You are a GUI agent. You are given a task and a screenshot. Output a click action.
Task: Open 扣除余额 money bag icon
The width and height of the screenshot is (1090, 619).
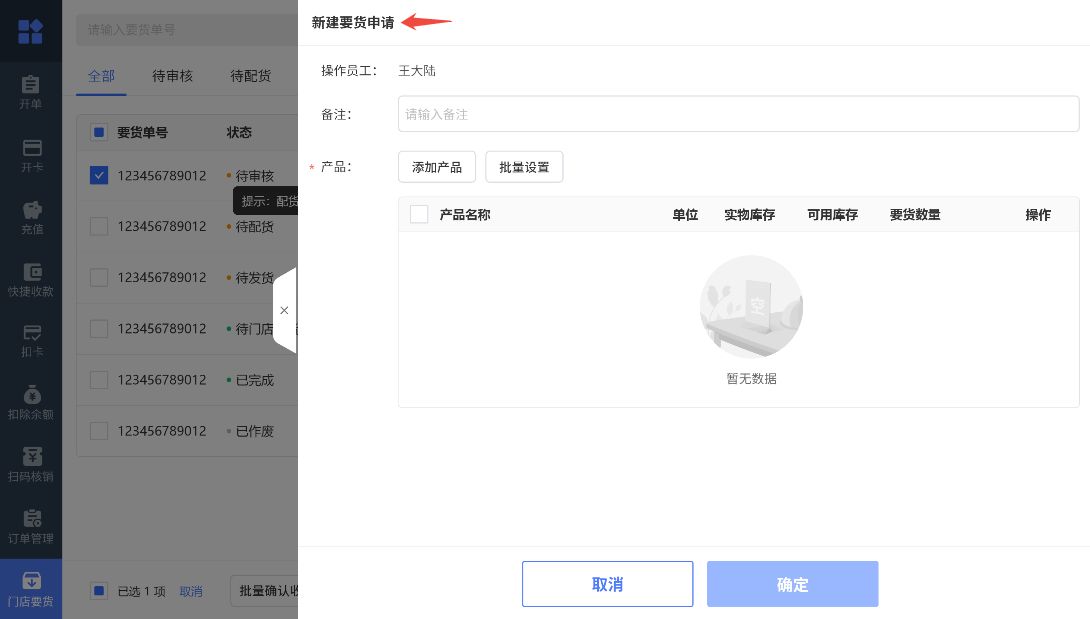[x=30, y=396]
